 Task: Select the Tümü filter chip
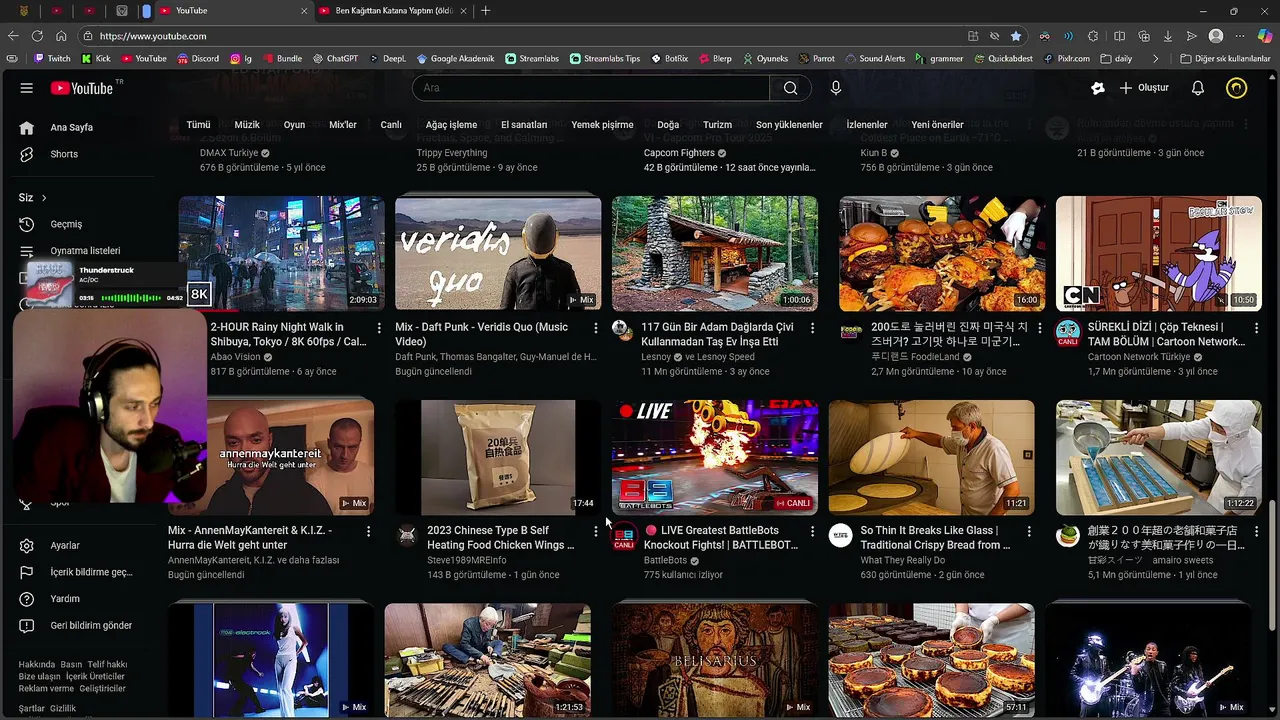click(x=198, y=125)
